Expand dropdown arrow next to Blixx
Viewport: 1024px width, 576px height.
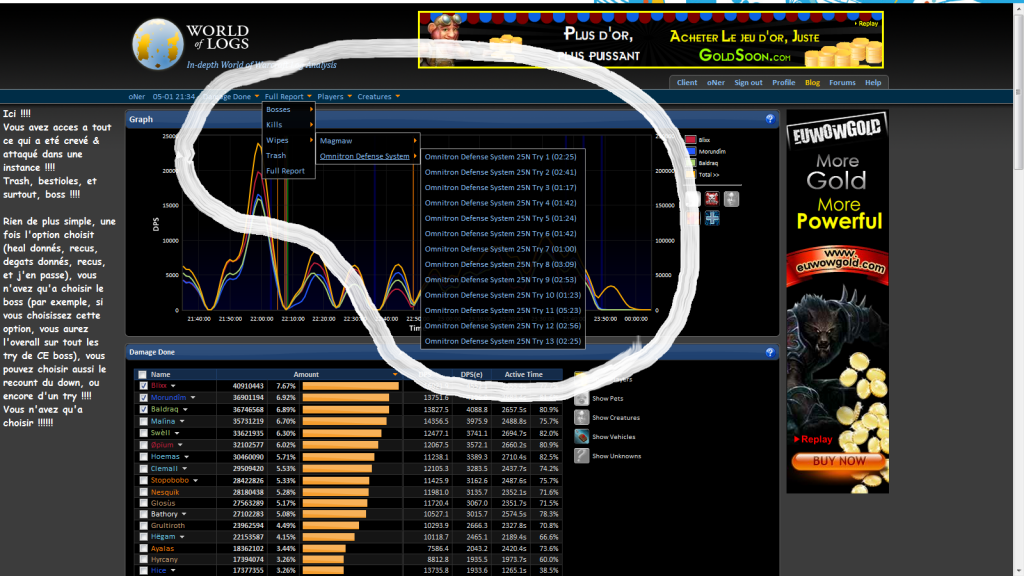coord(173,386)
